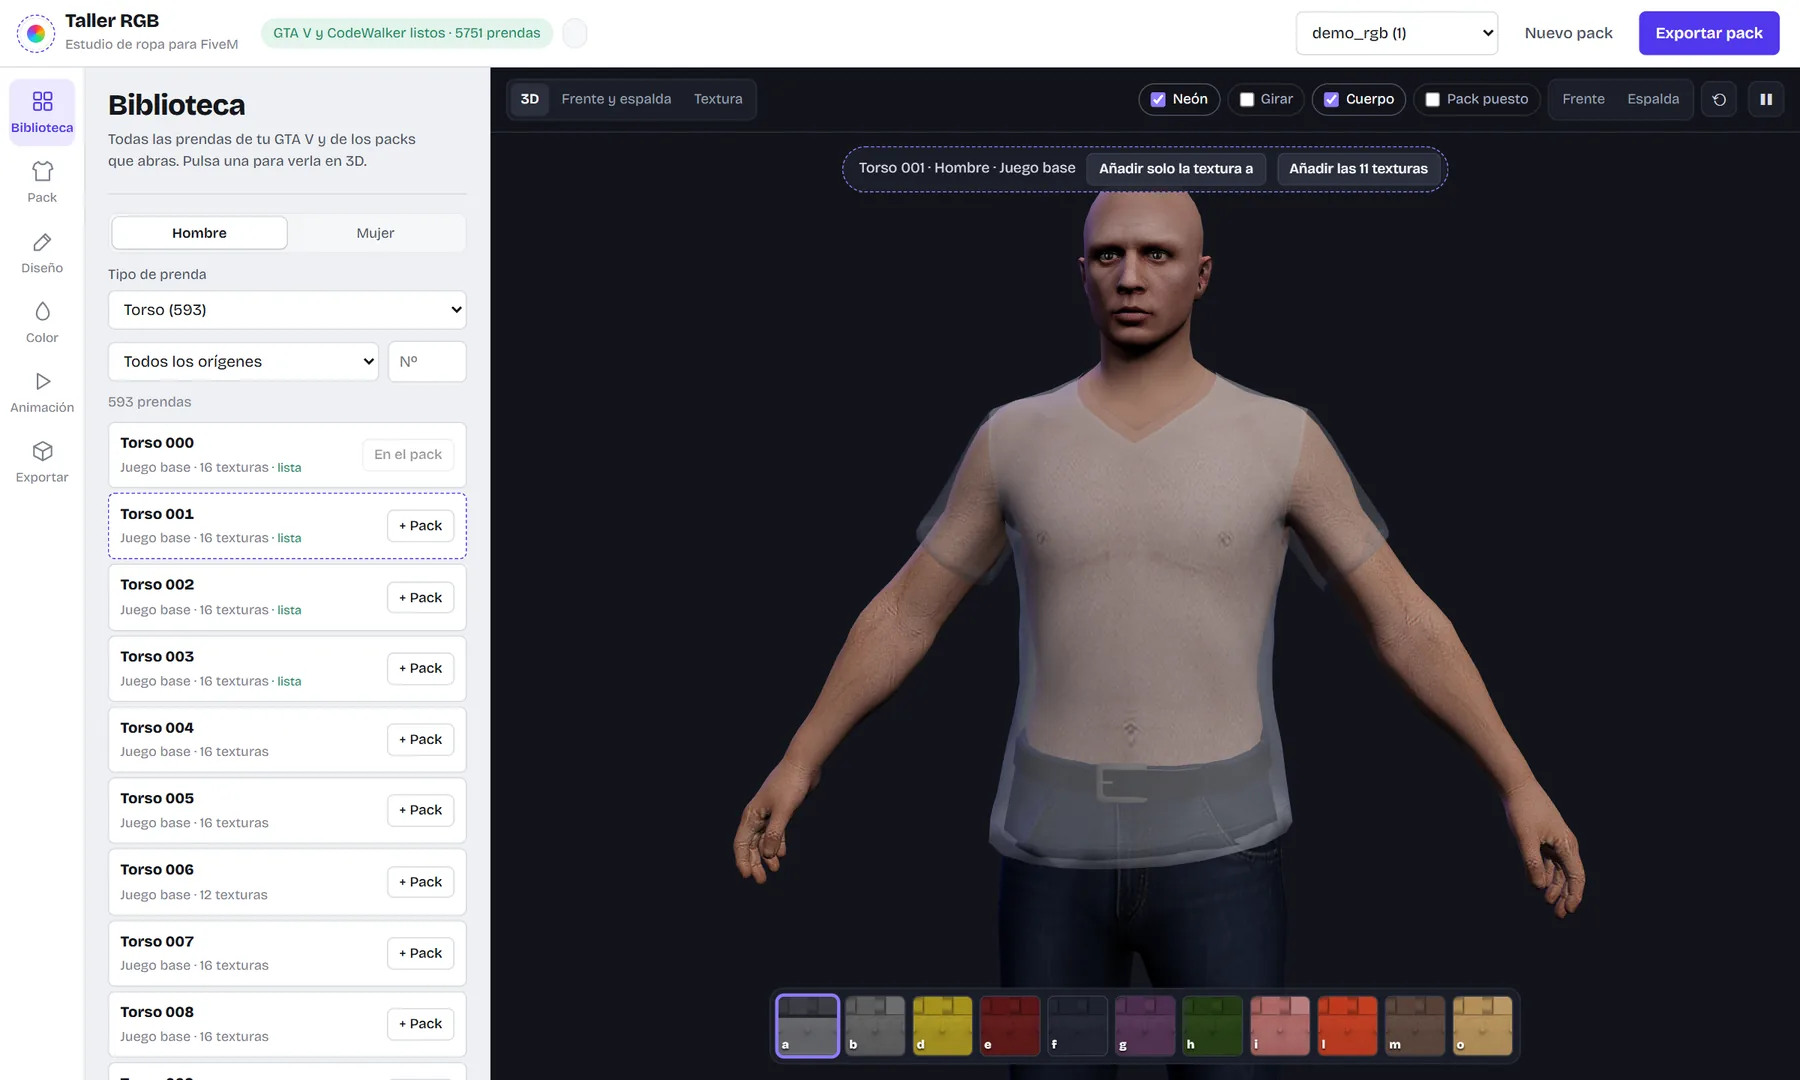1800x1080 pixels.
Task: Open the Todos los orígenes dropdown
Action: tap(243, 361)
